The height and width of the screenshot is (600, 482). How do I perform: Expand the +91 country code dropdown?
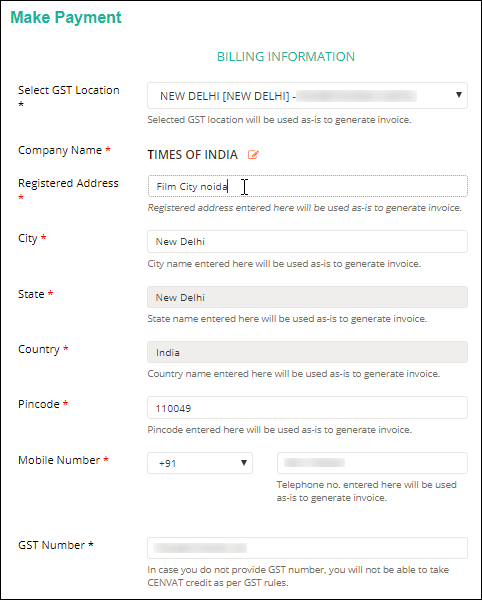tap(200, 463)
